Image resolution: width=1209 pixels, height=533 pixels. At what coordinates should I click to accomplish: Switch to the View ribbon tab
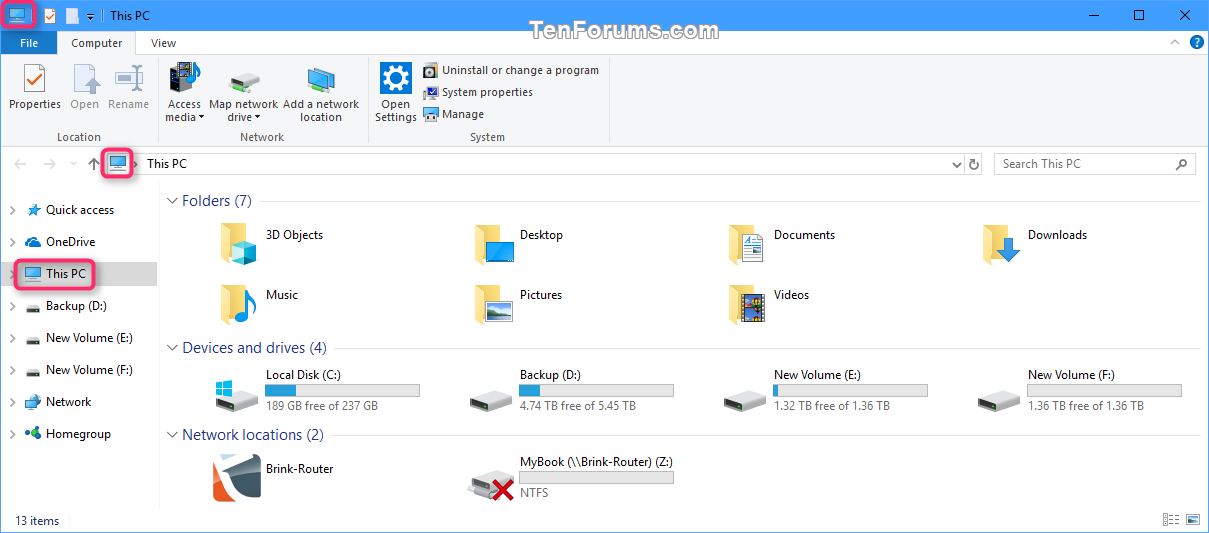click(x=163, y=43)
